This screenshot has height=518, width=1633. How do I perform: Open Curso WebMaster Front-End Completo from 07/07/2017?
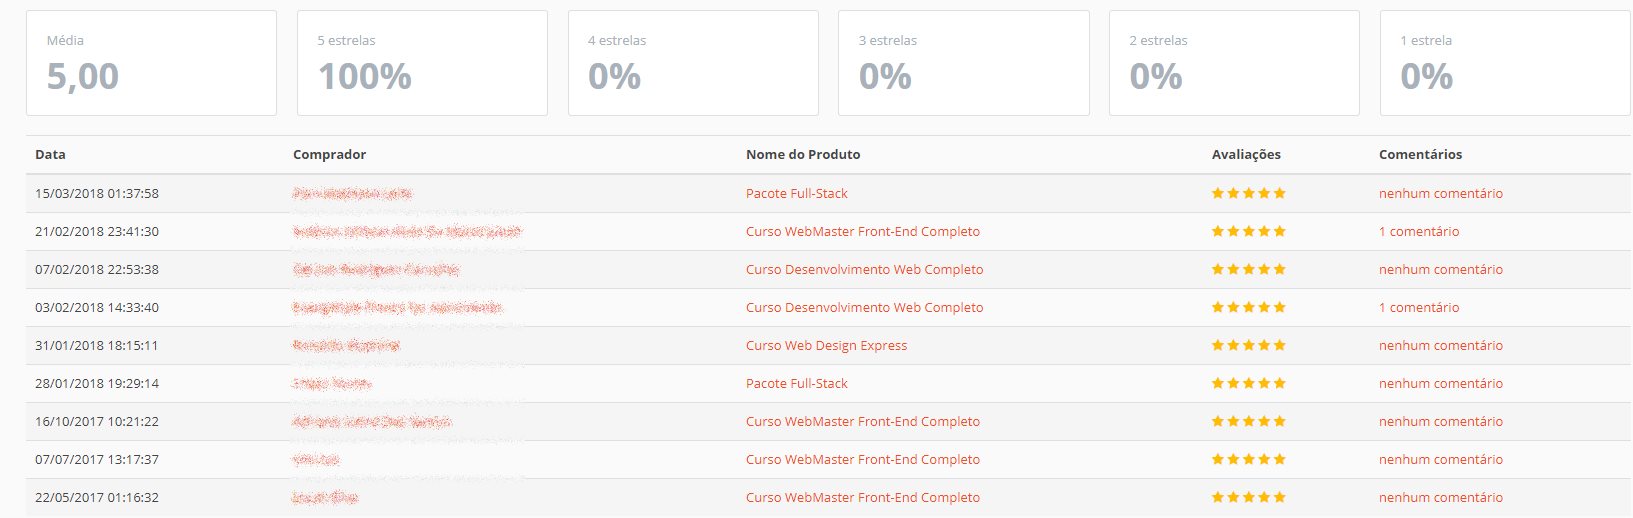[862, 459]
